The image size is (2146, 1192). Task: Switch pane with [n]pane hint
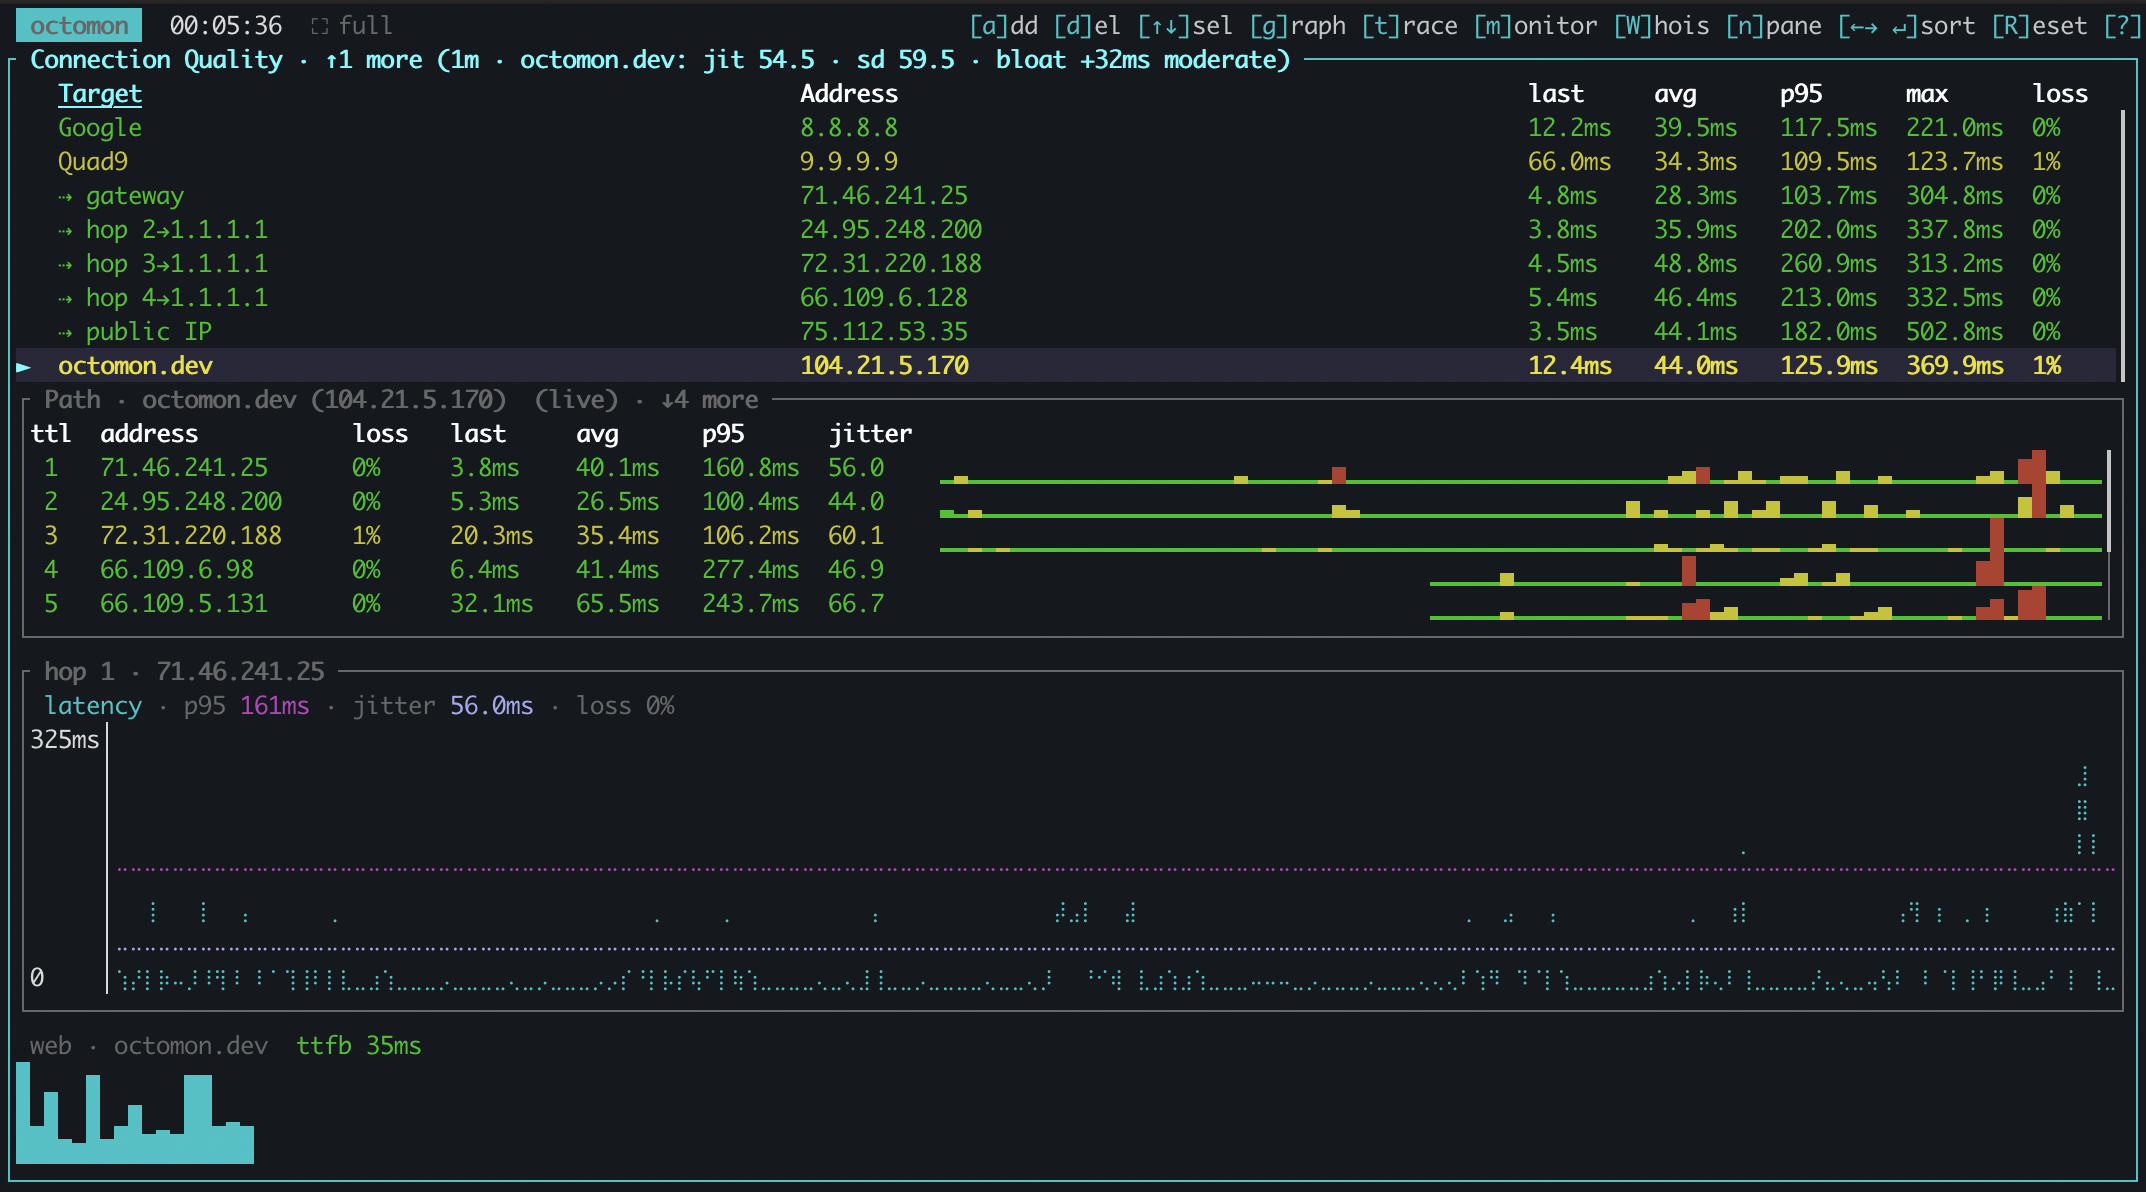1774,25
